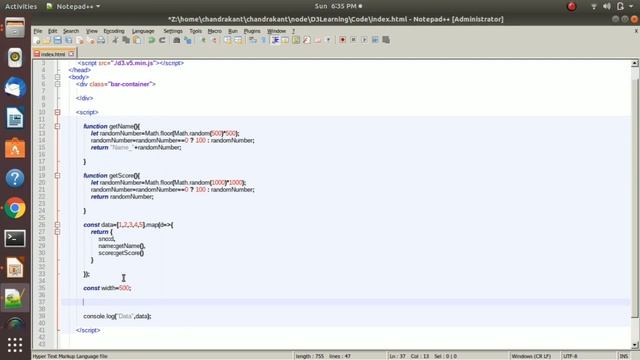Open the File menu
Screen dimensions: 640x360
(38, 31)
